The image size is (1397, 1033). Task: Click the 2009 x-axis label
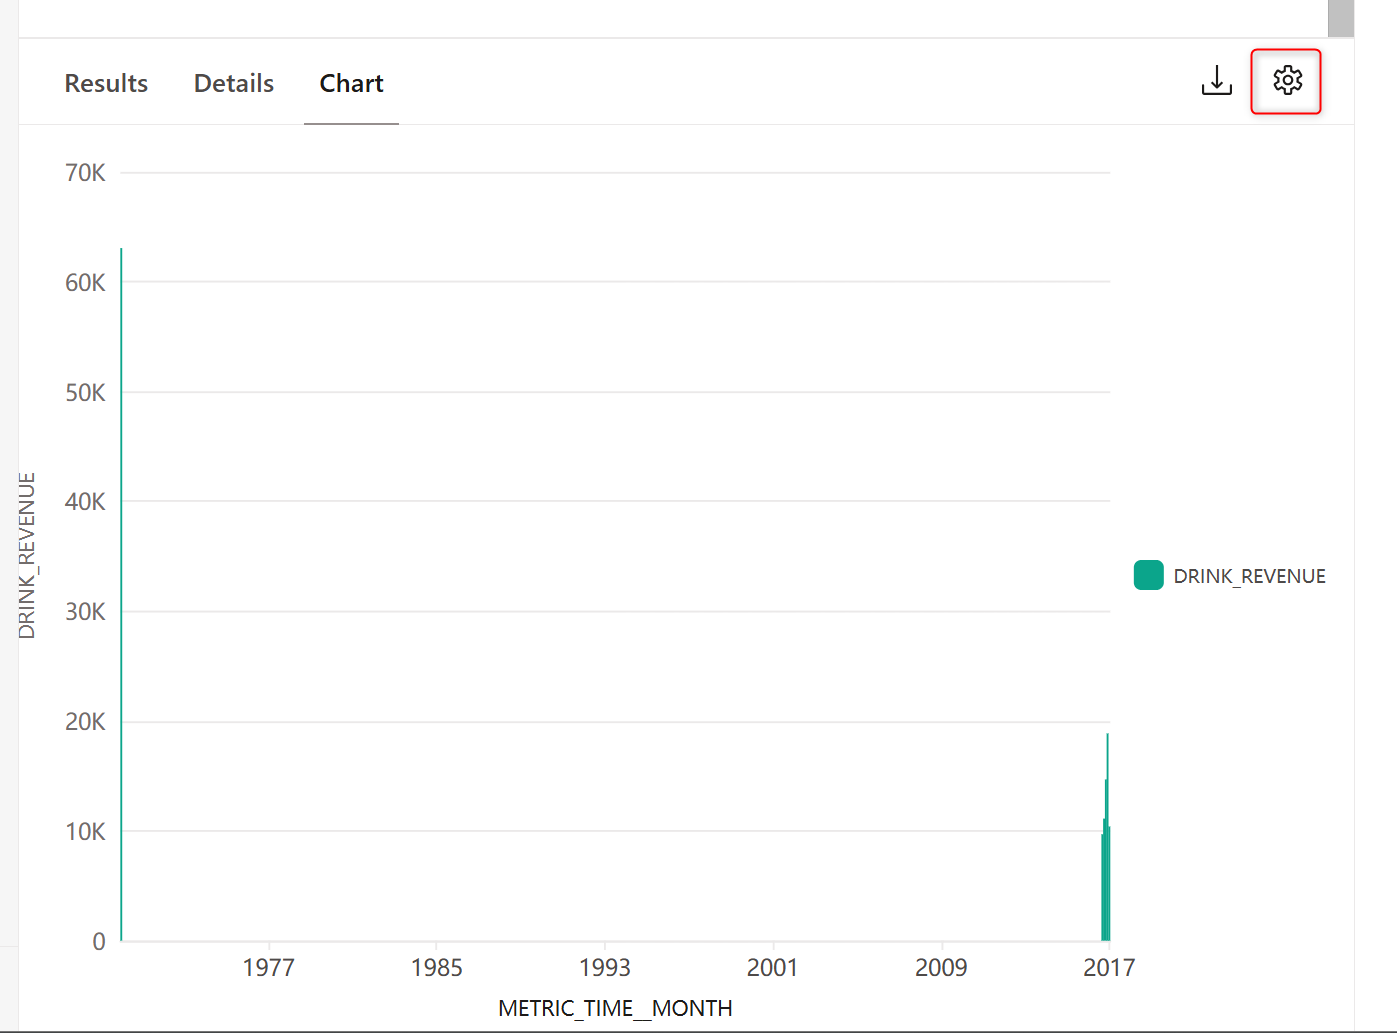coord(941,967)
